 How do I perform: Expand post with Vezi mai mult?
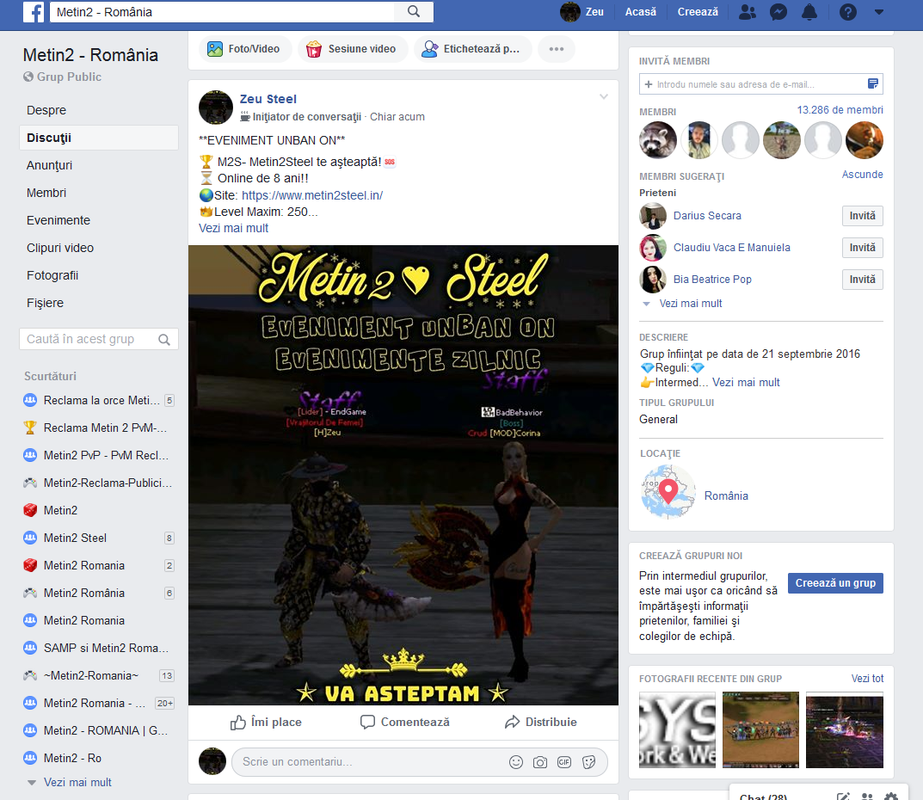(x=233, y=228)
